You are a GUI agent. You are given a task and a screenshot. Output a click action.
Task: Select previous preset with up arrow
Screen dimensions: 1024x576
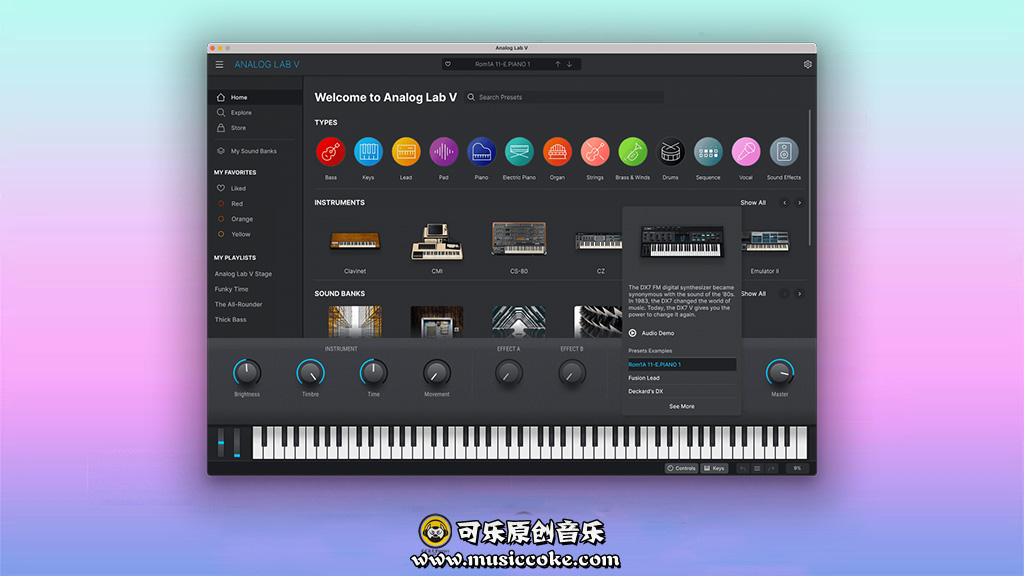pyautogui.click(x=558, y=64)
